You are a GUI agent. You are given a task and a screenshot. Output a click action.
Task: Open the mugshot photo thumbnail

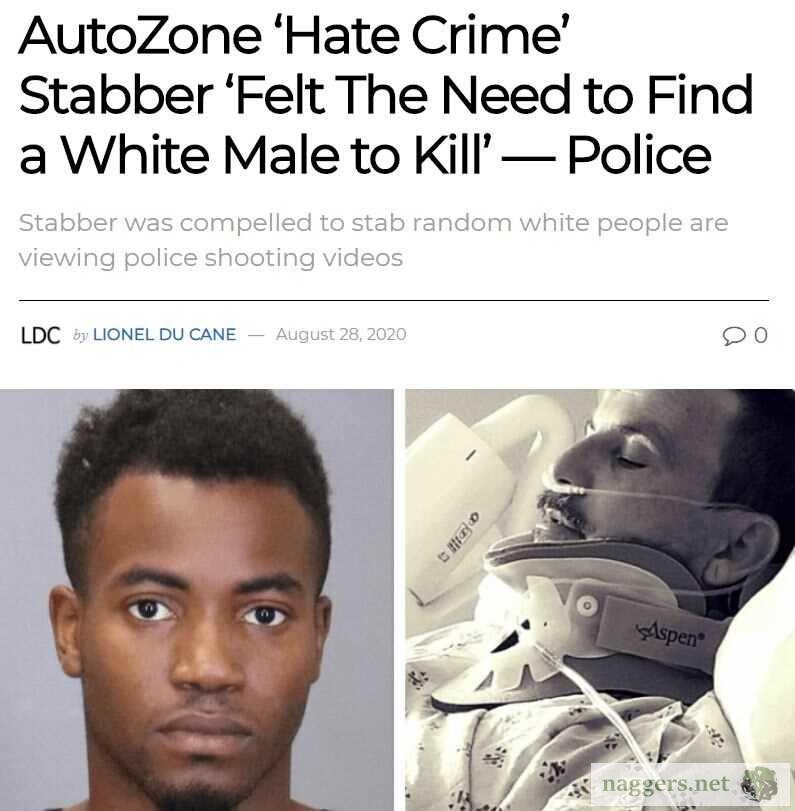197,600
